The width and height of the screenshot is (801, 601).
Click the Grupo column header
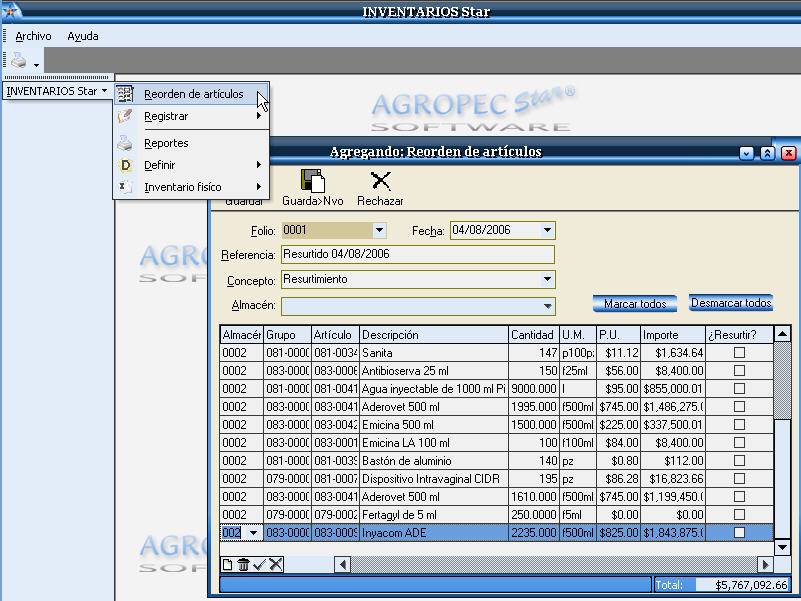[287, 335]
